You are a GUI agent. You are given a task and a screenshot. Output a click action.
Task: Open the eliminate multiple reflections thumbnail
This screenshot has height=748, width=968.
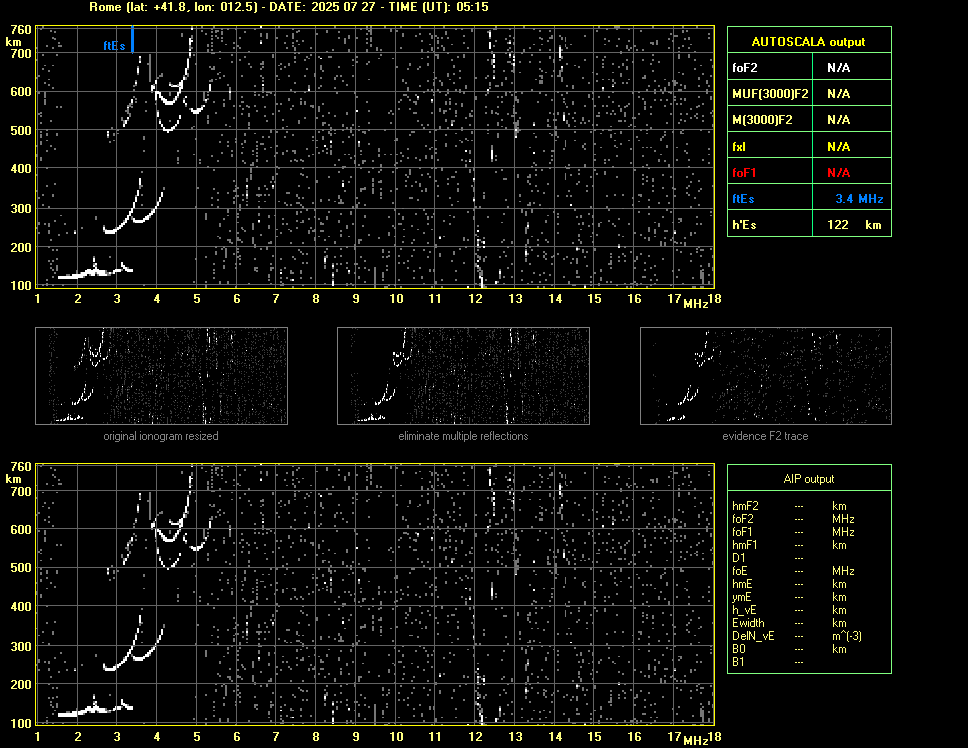463,376
